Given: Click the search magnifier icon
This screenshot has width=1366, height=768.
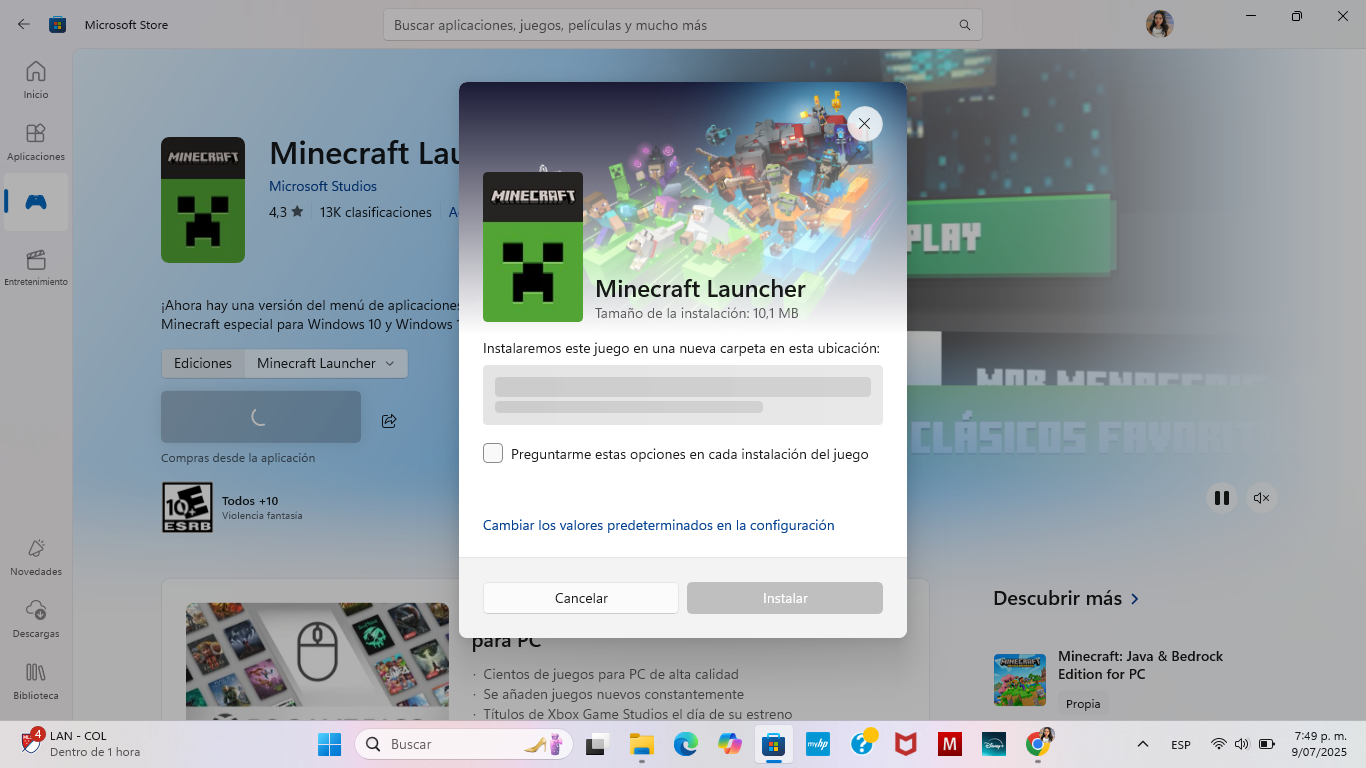Looking at the screenshot, I should pyautogui.click(x=965, y=25).
